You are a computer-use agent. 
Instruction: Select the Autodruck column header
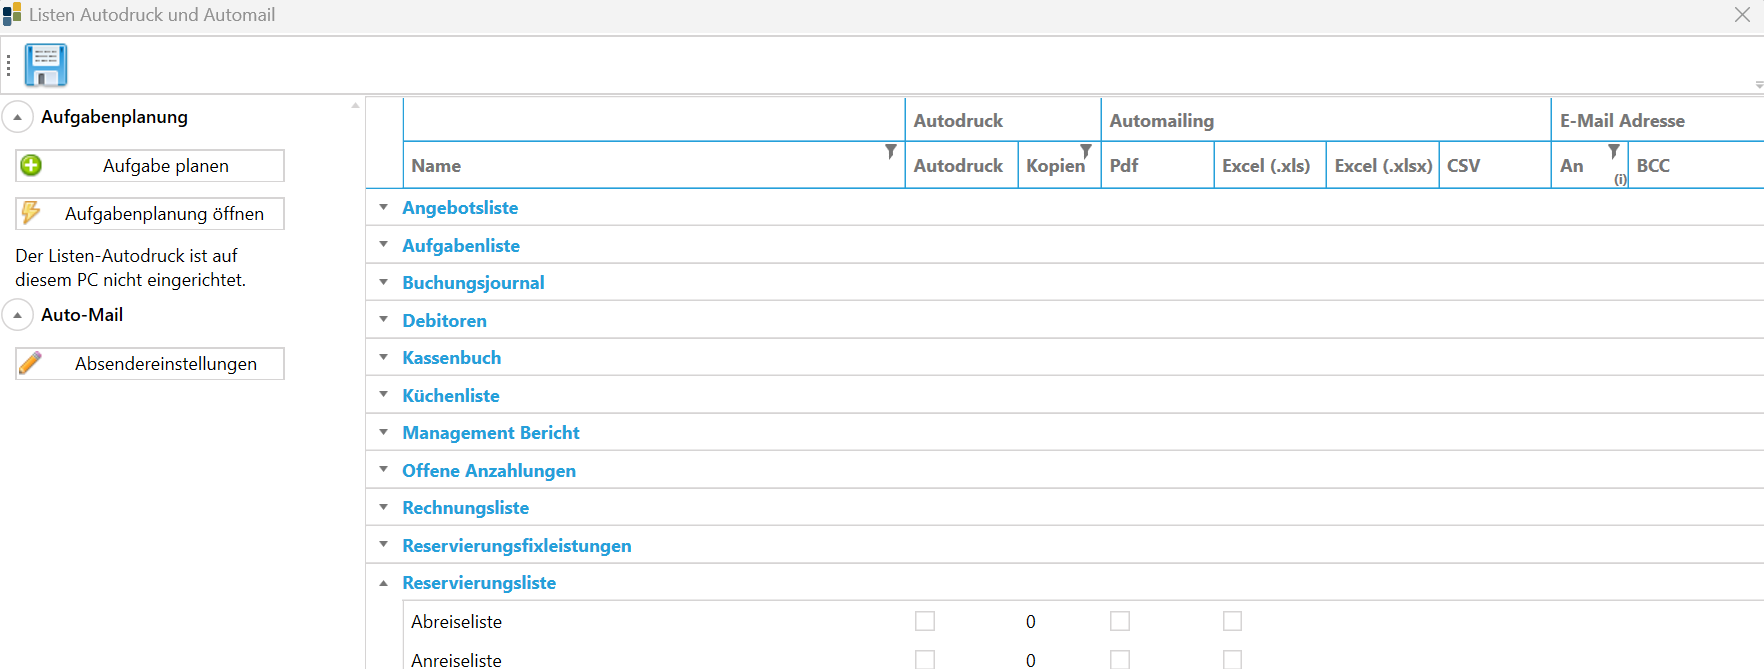[958, 166]
